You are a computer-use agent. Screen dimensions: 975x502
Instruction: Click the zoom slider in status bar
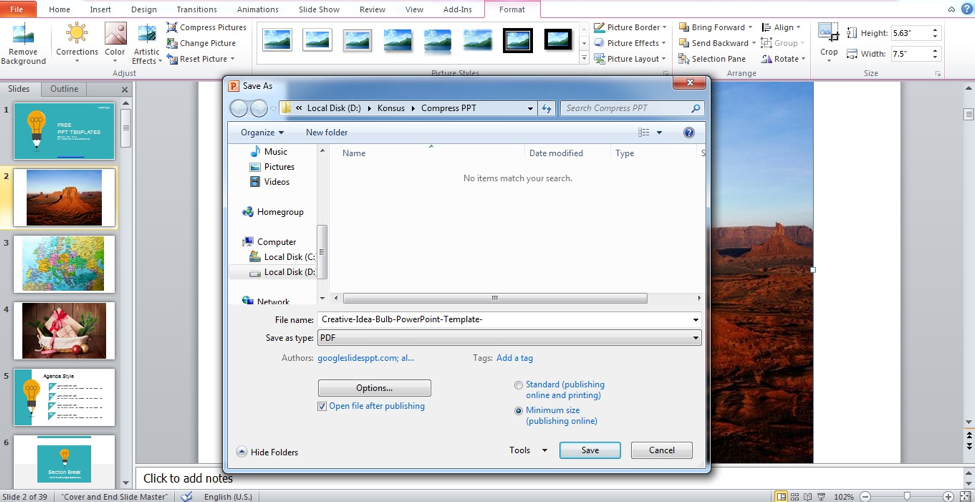click(x=907, y=496)
